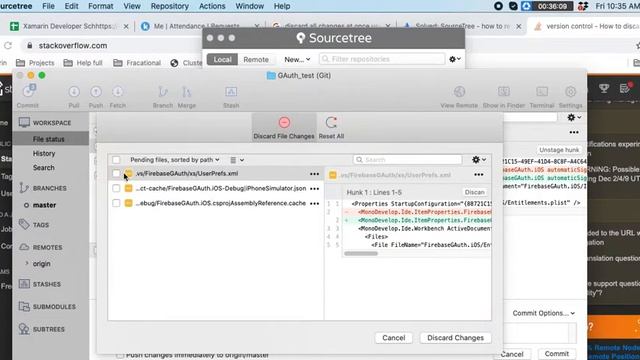Screen dimensions: 640x360
Task: Close the Xamarin Developer browser tab
Action: pos(126,26)
